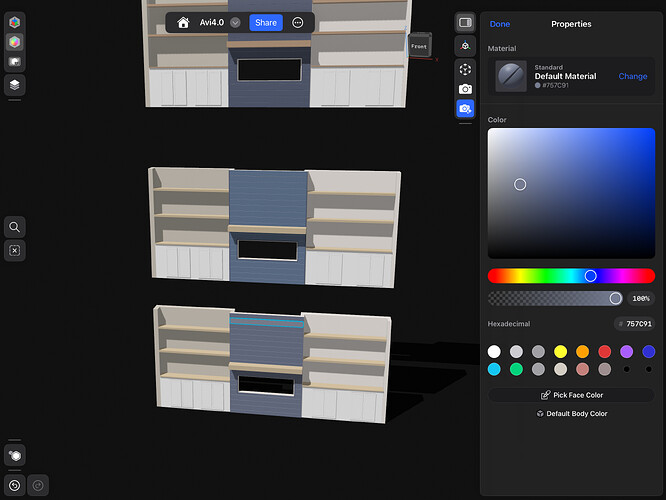Select the white color swatch

[494, 351]
